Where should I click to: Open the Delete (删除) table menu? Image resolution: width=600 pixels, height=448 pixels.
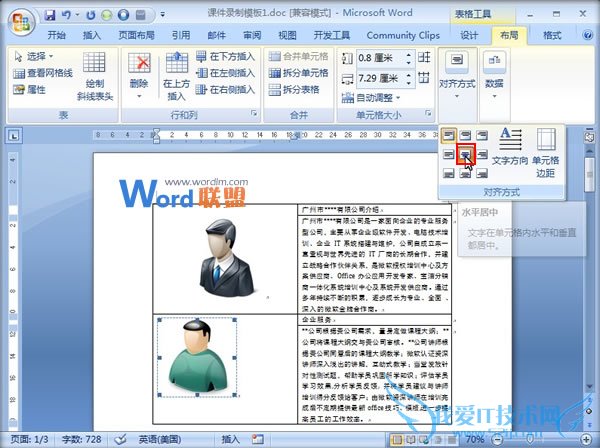tap(139, 75)
